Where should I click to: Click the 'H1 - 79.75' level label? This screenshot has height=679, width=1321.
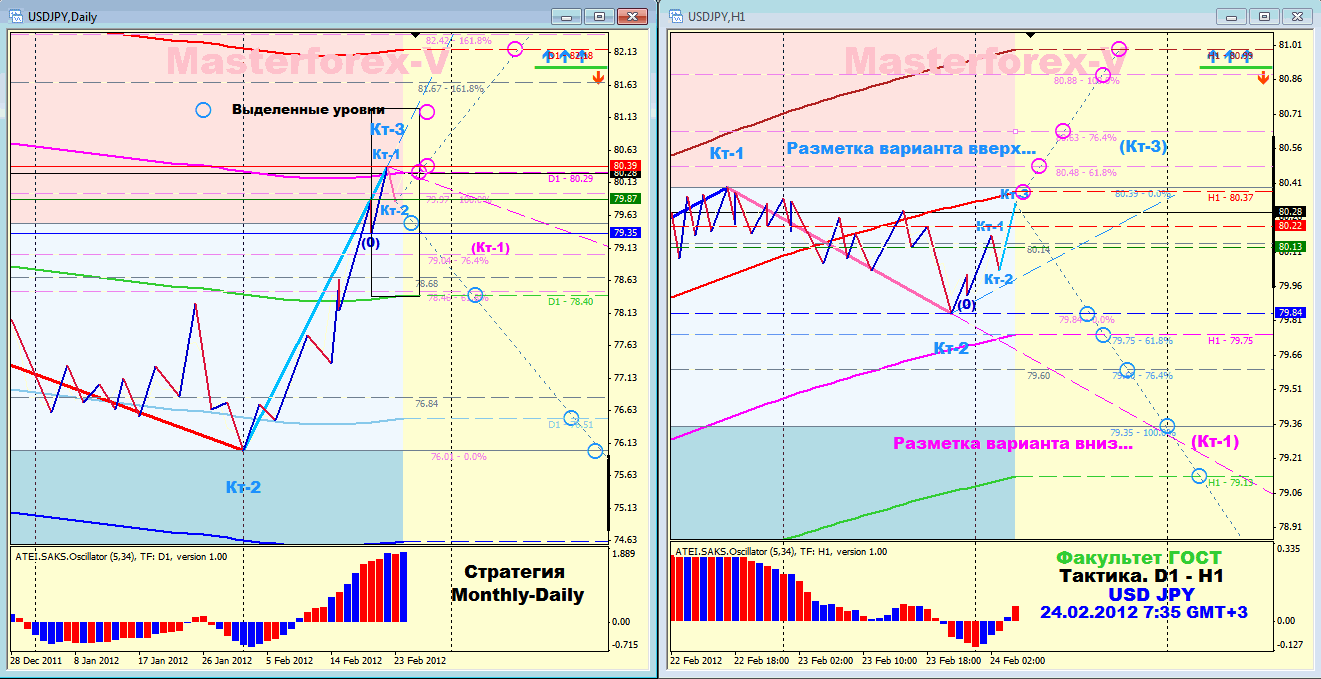(x=1231, y=341)
